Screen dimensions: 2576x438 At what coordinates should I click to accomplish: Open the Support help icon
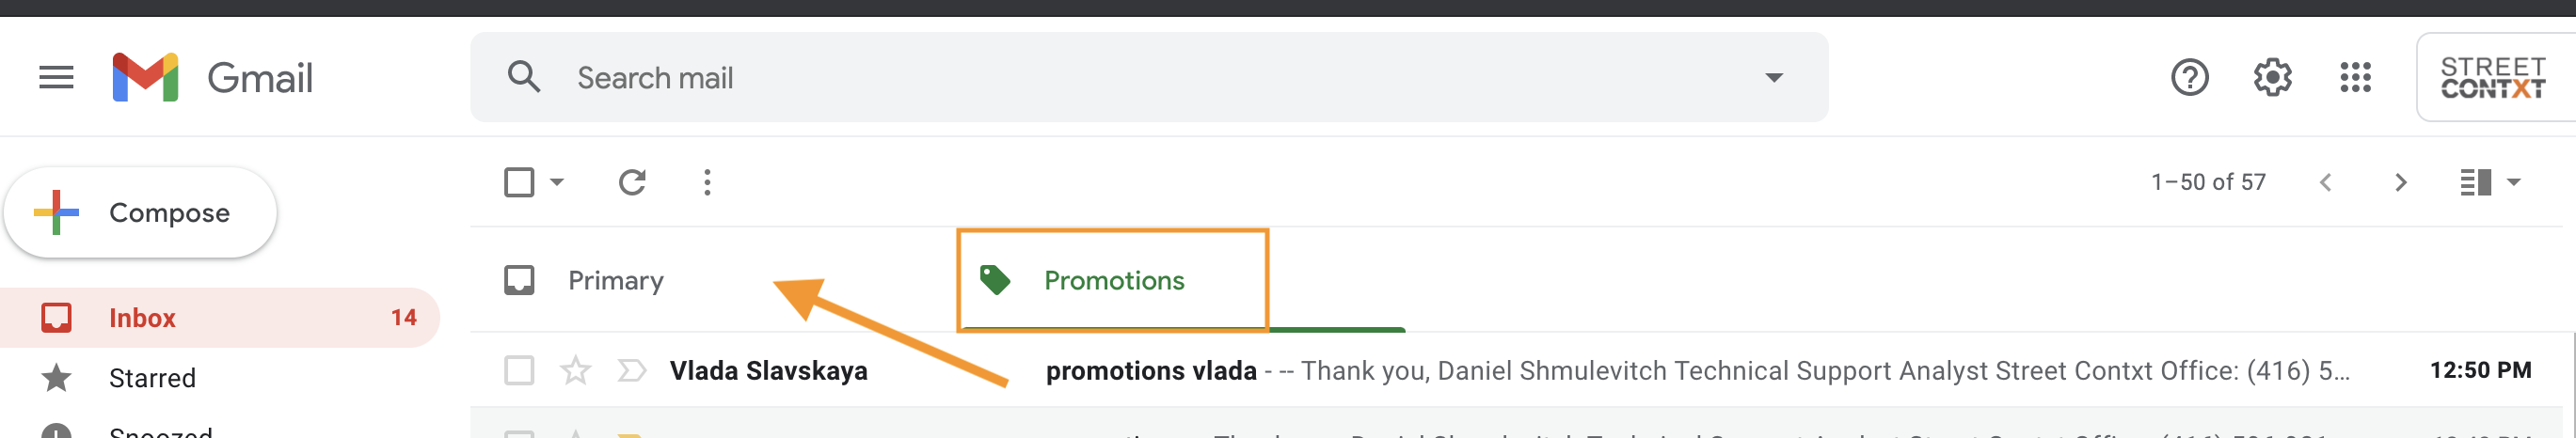[x=2189, y=77]
